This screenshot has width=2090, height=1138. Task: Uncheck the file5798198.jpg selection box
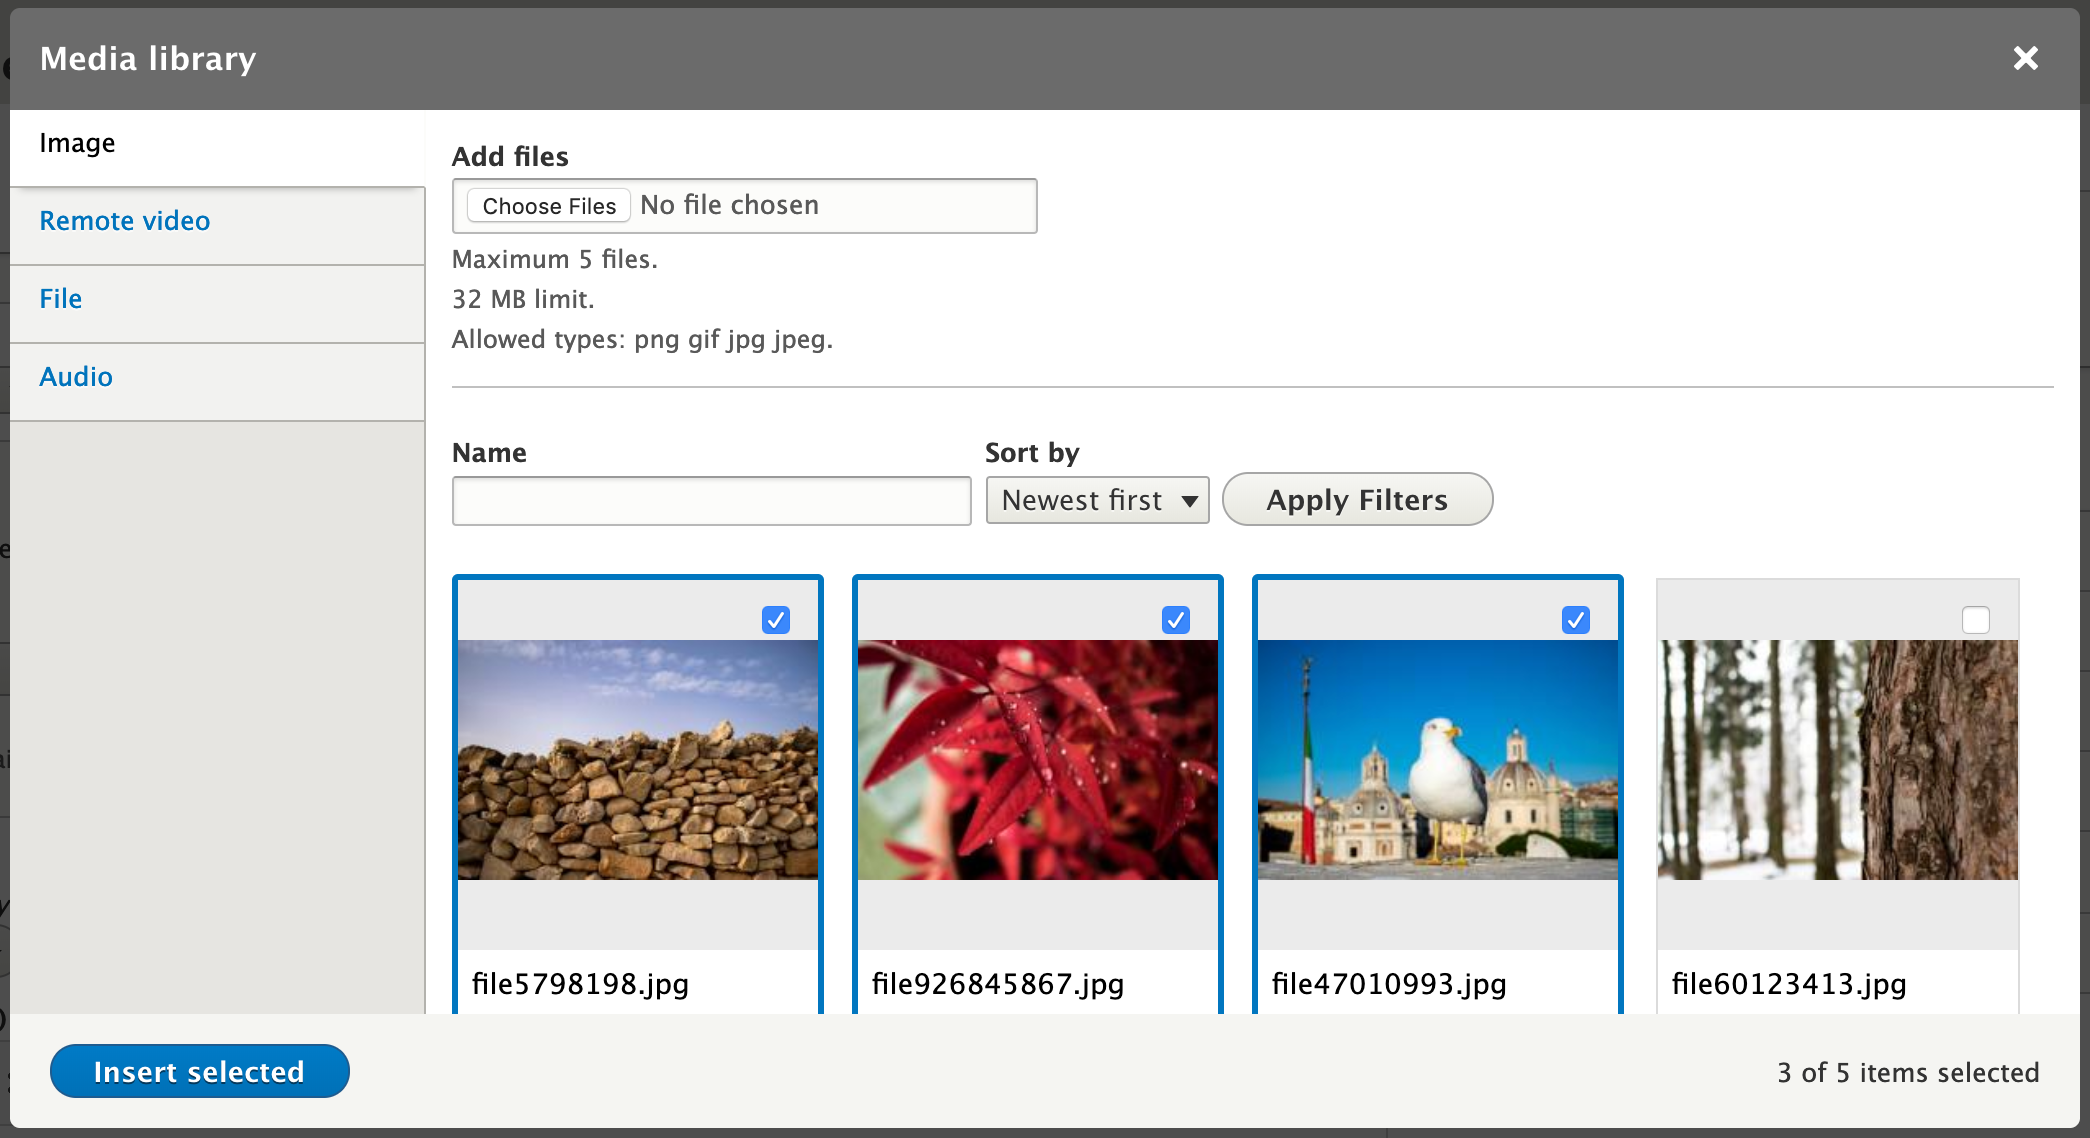777,620
